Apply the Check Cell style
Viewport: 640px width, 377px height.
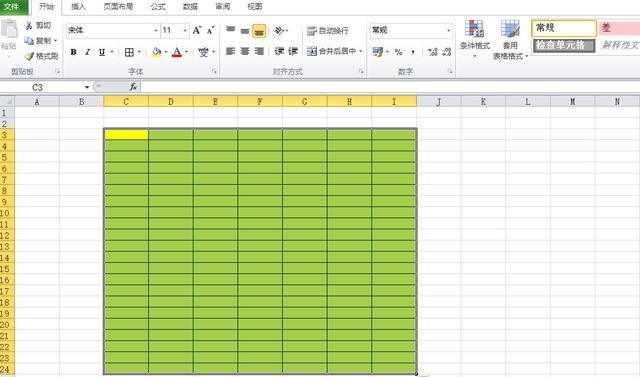pos(564,45)
